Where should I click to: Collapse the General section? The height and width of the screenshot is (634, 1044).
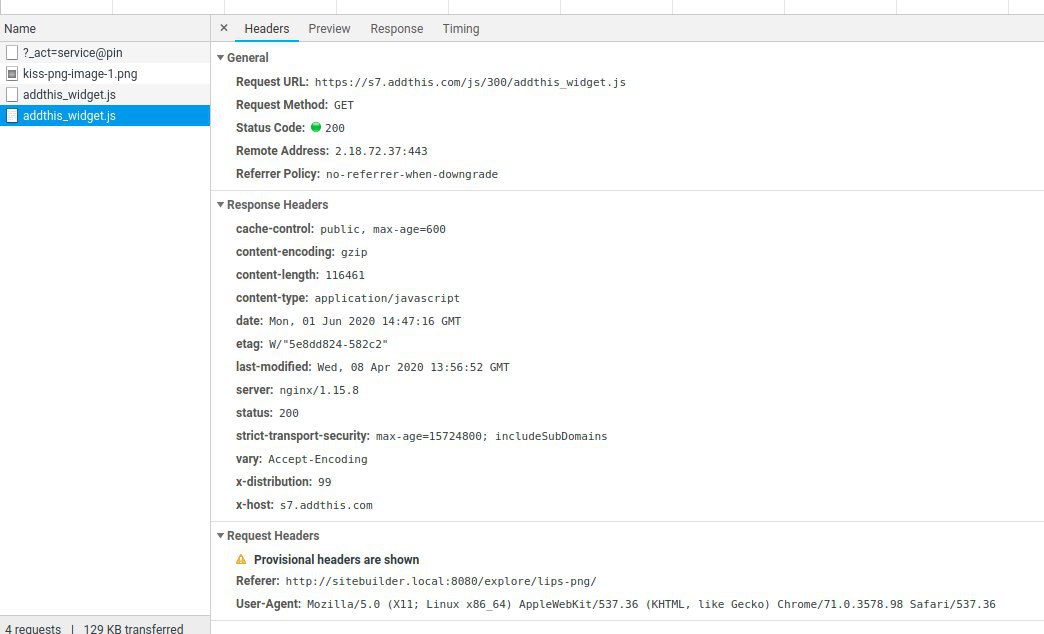coord(220,58)
